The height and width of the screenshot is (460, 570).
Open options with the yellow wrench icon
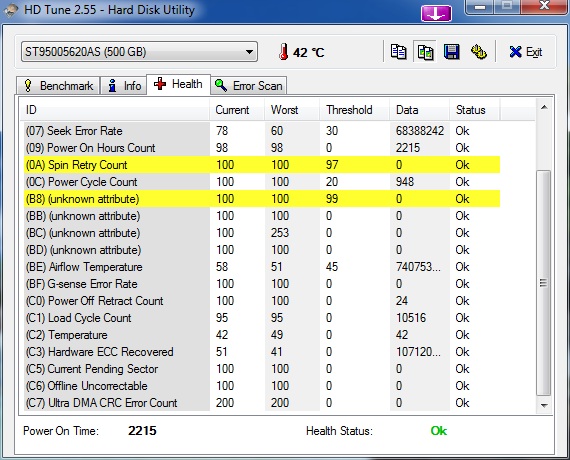pos(479,52)
